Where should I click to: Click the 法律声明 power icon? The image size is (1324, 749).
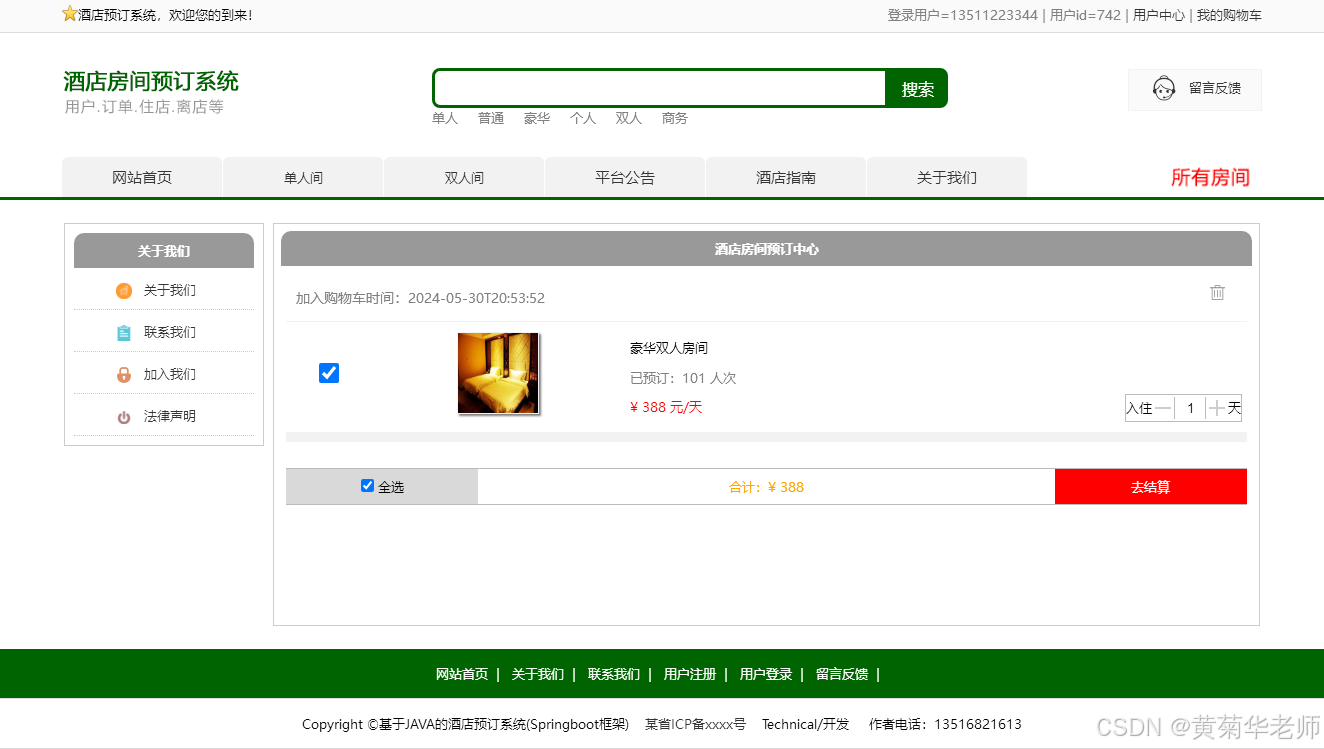[122, 416]
